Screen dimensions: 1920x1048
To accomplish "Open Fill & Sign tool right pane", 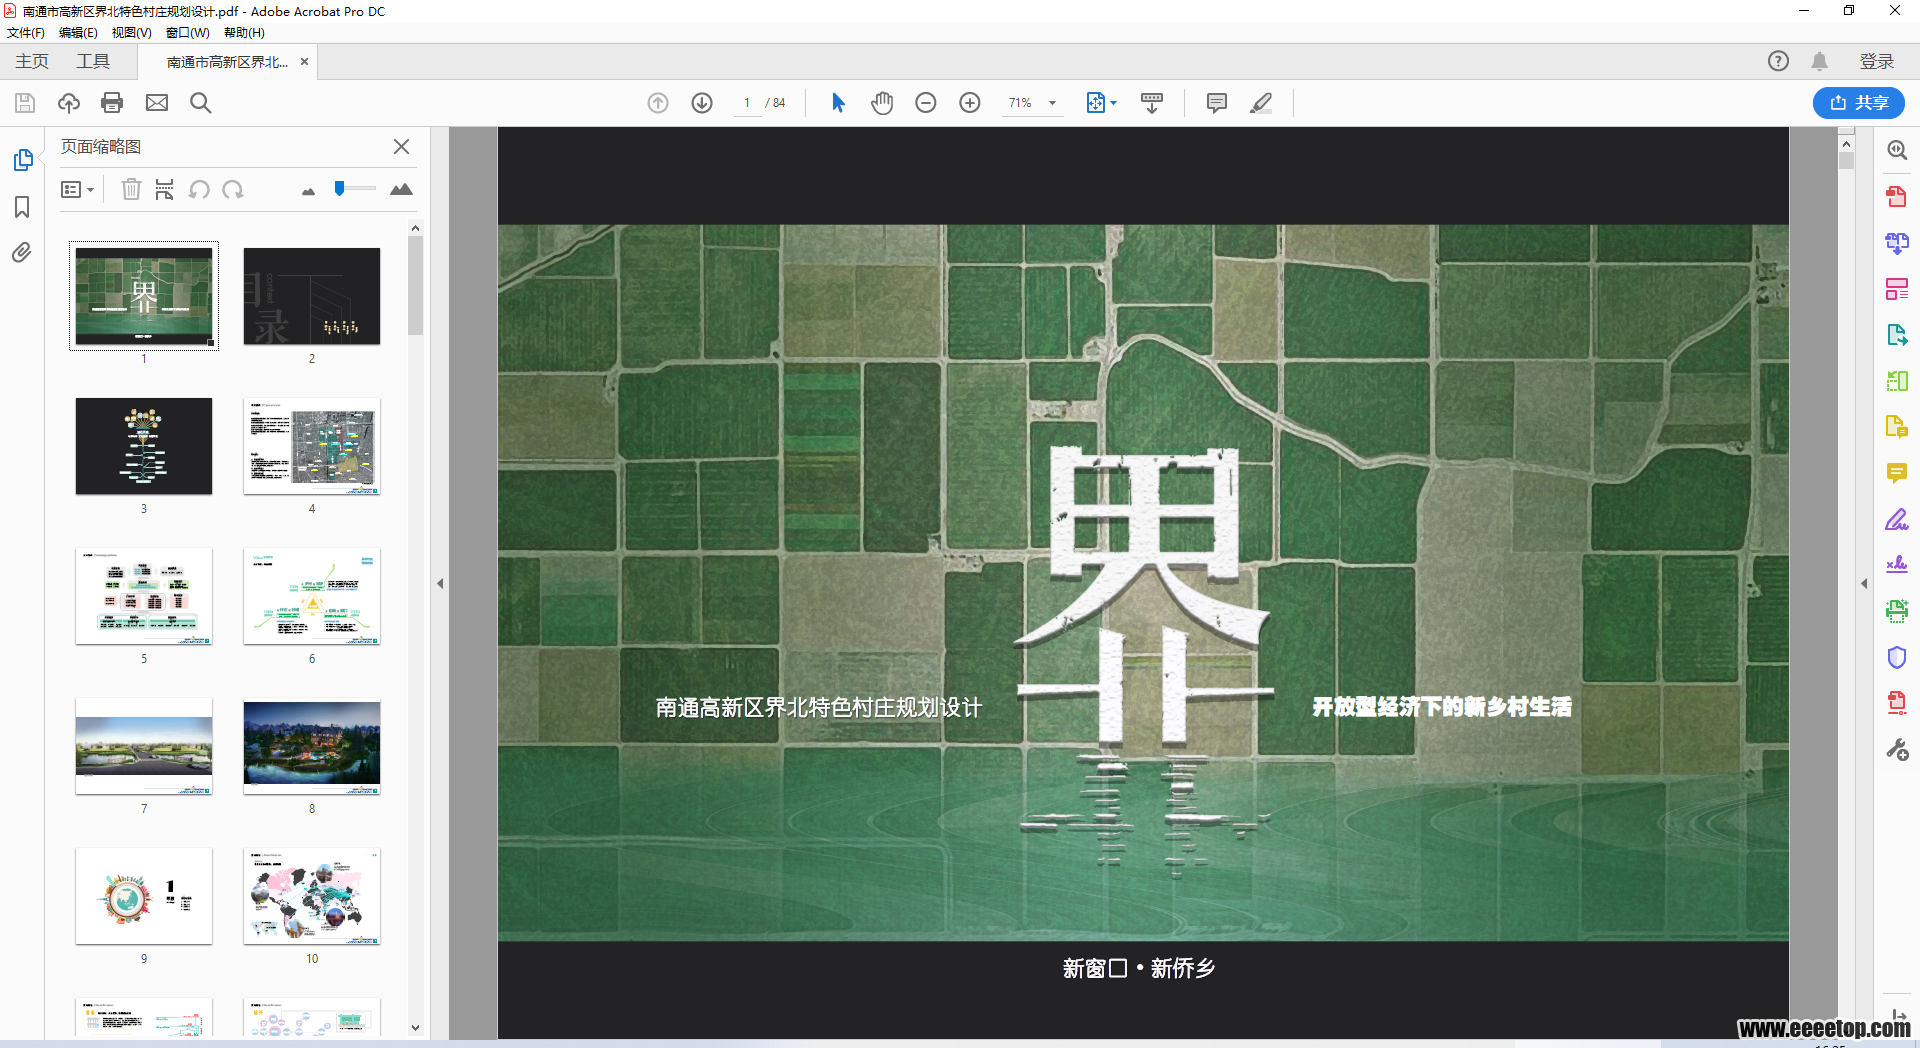I will [x=1896, y=519].
